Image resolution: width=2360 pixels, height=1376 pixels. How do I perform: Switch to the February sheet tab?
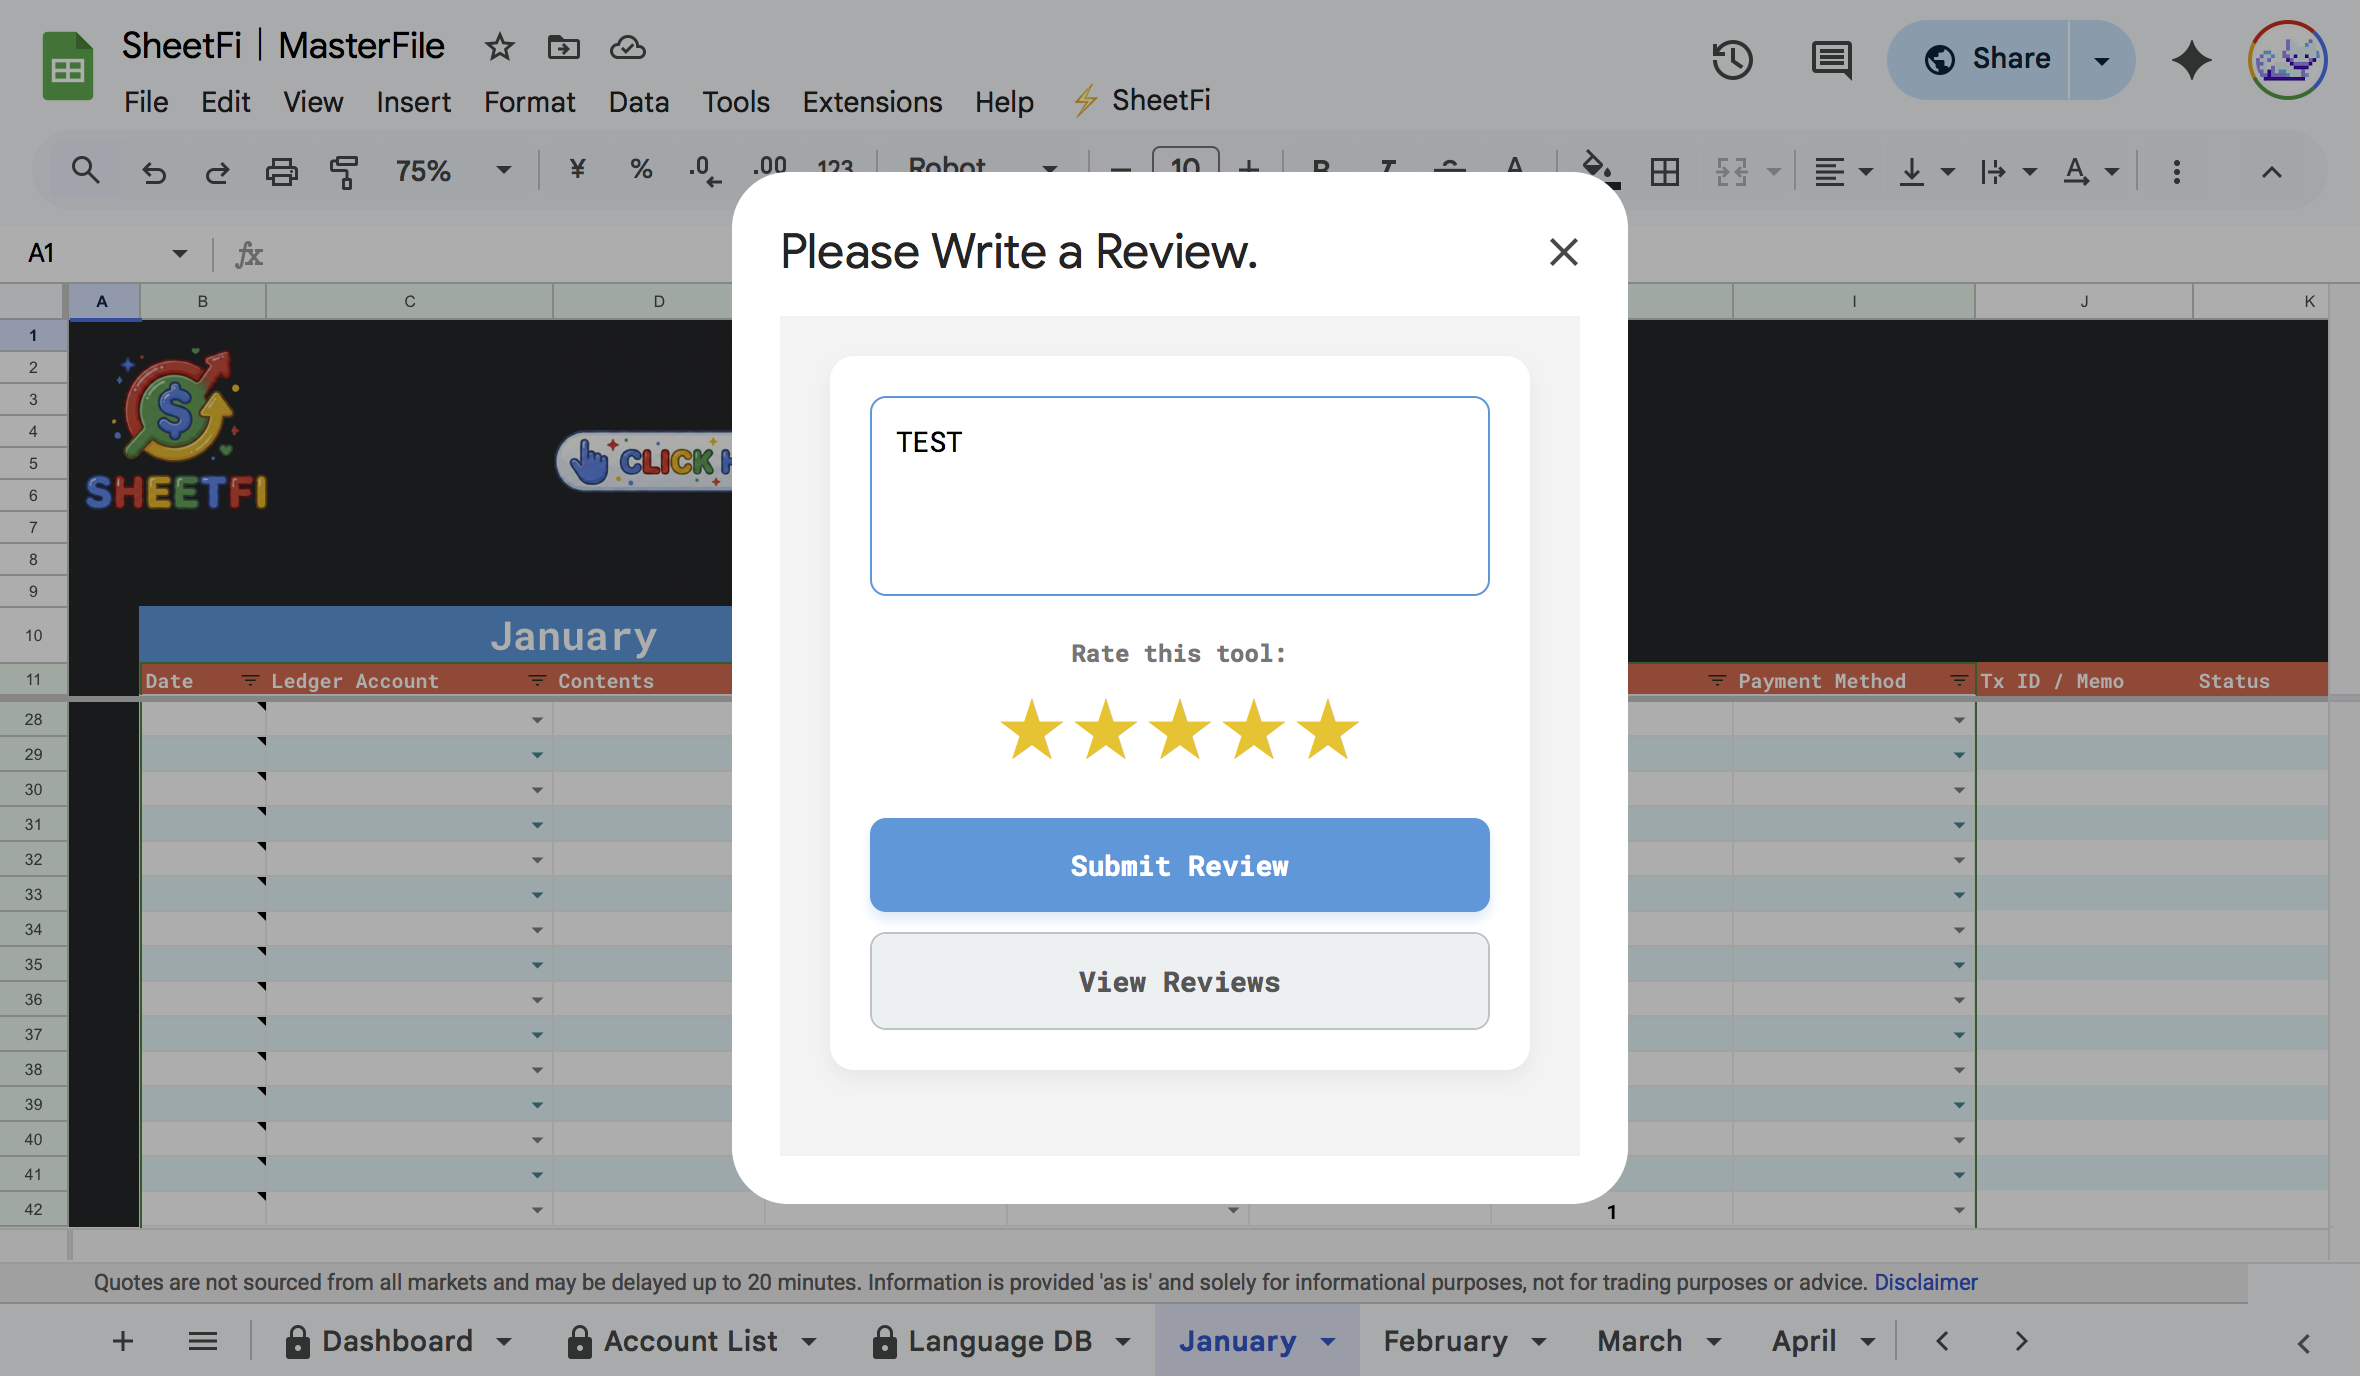click(1445, 1341)
